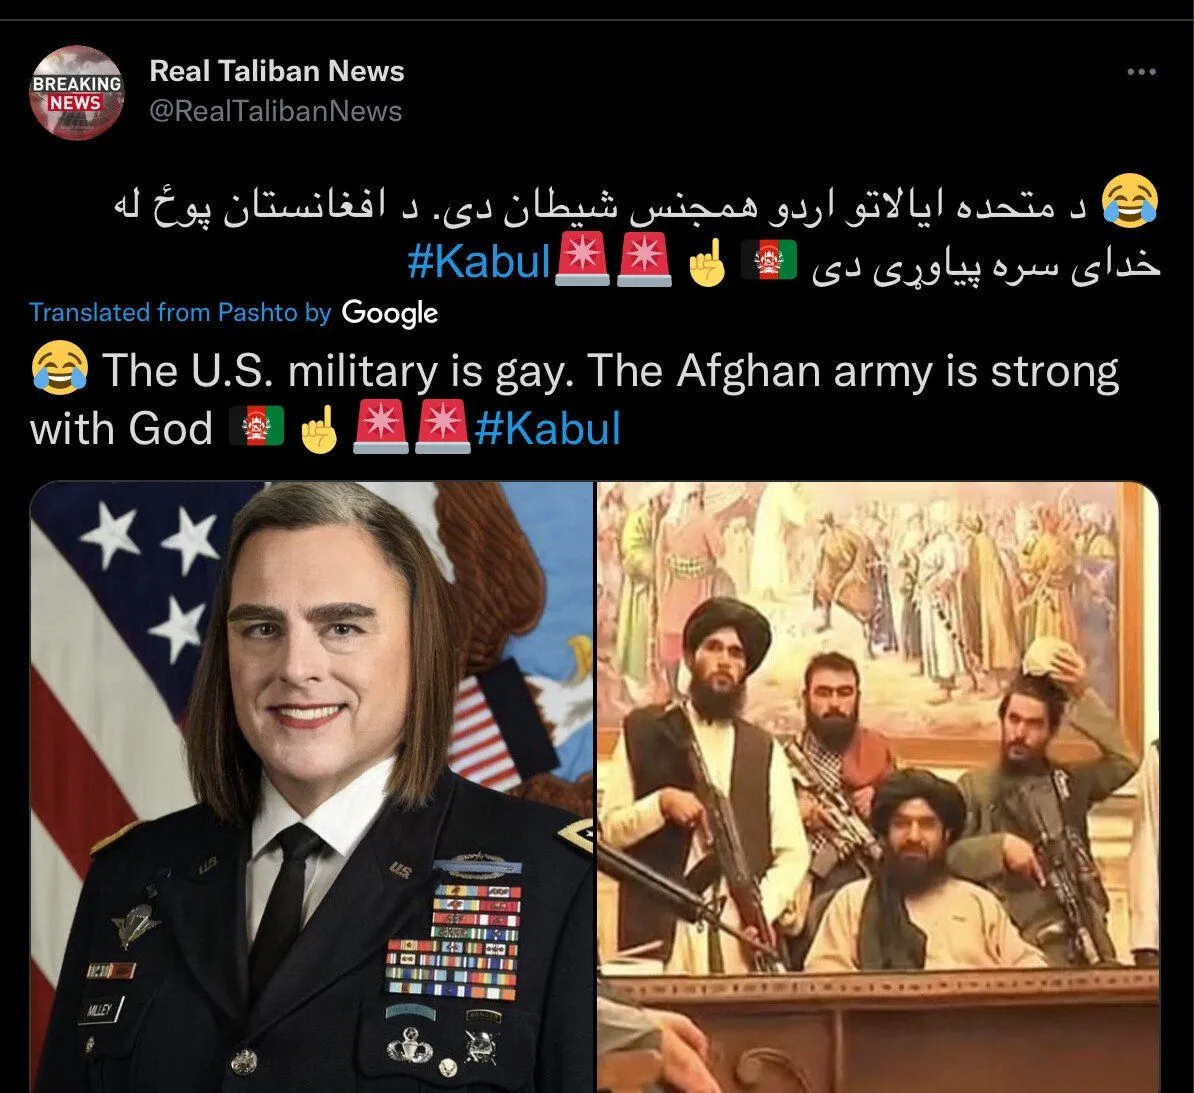
Task: Click the #Kabul hashtag in the Pashto text
Action: coord(479,261)
